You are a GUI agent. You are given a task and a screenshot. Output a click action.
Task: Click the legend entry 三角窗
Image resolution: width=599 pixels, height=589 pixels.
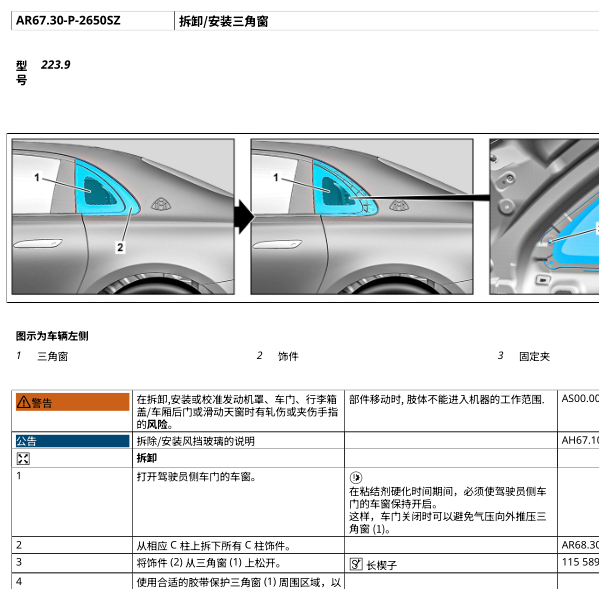pos(52,356)
